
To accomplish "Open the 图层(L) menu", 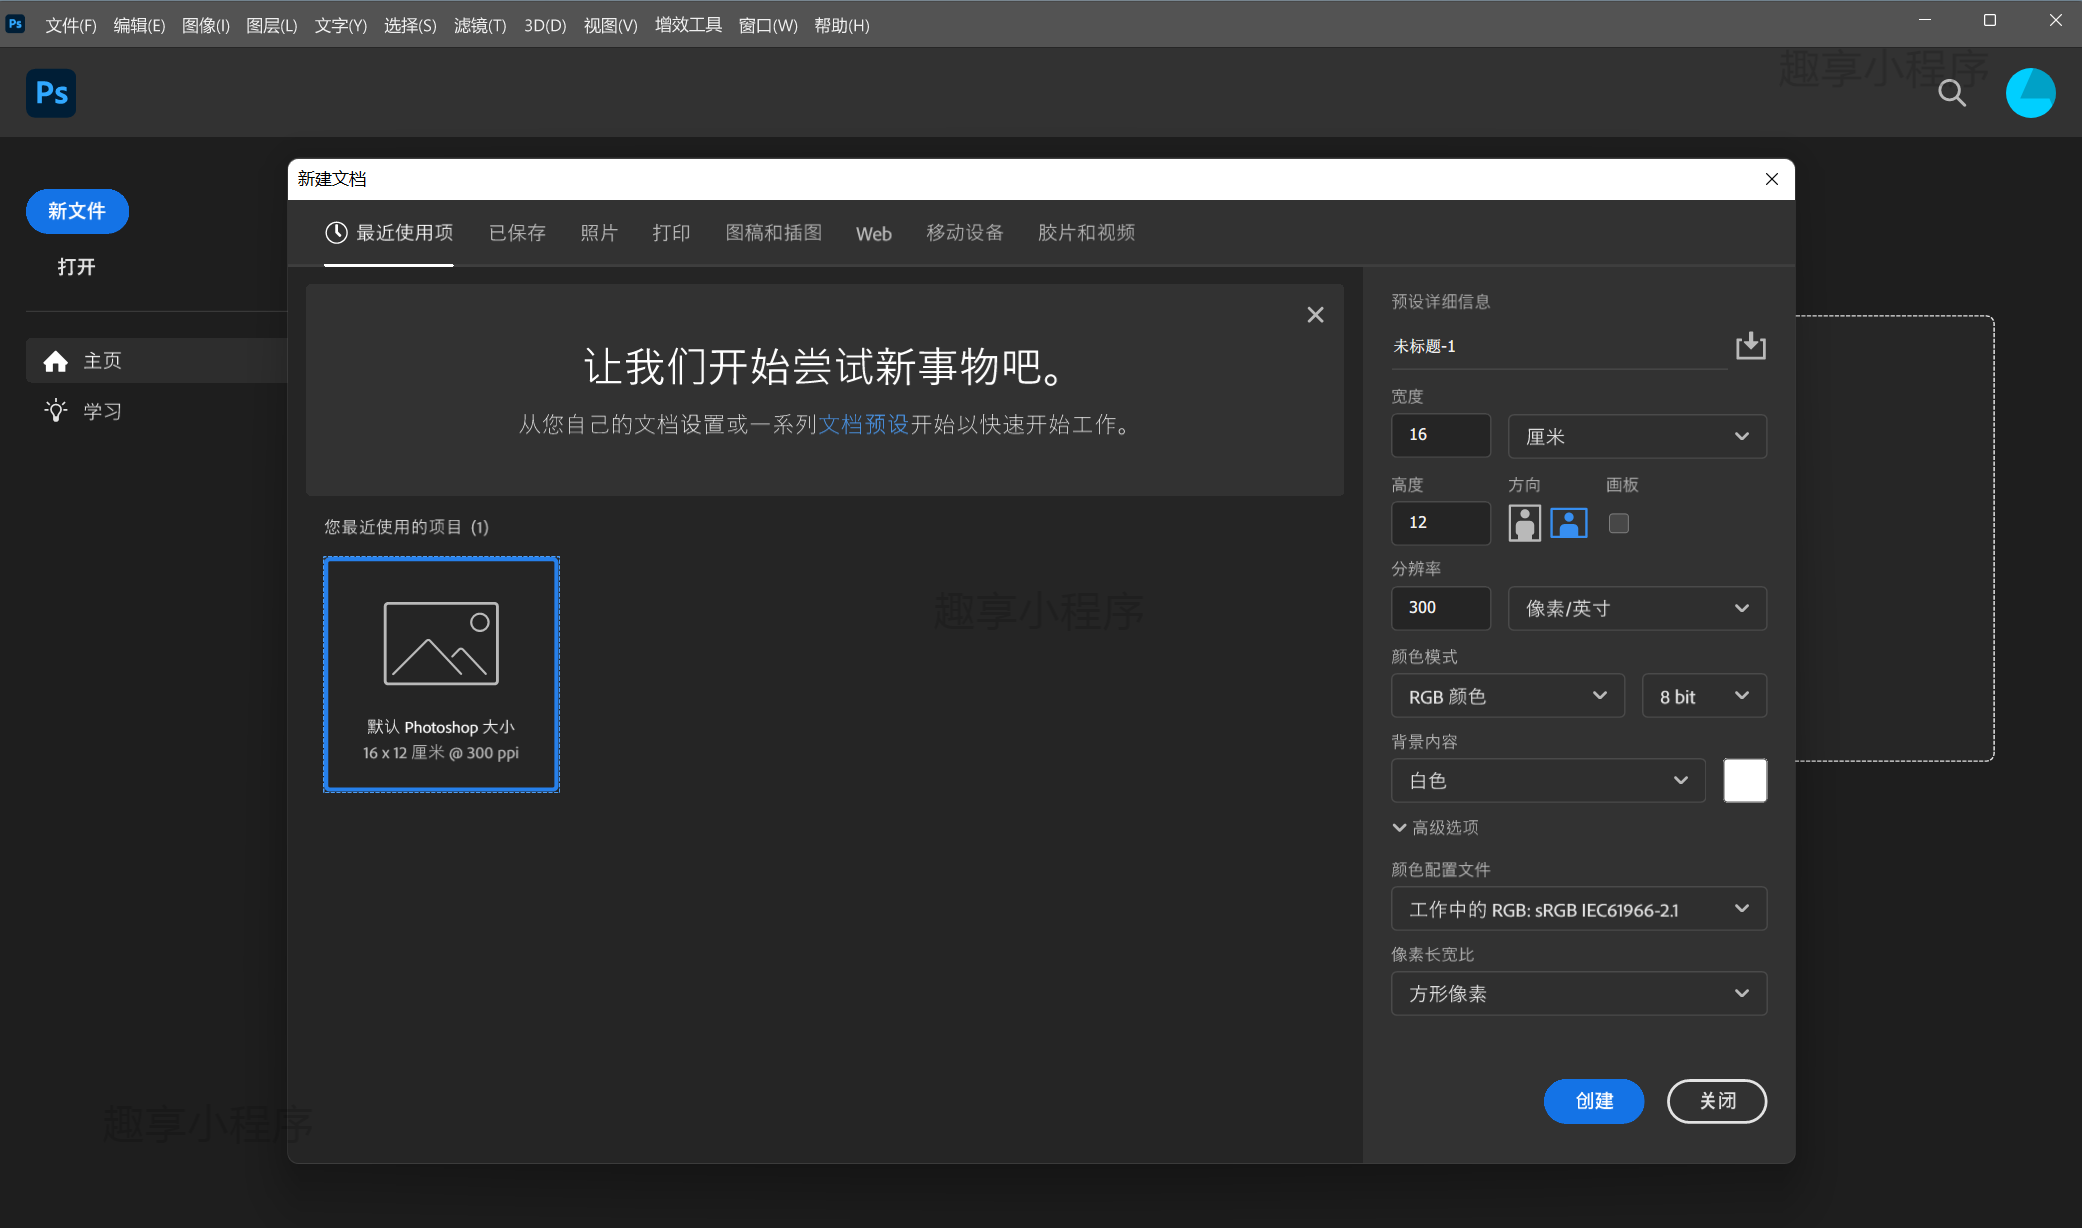I will (271, 25).
